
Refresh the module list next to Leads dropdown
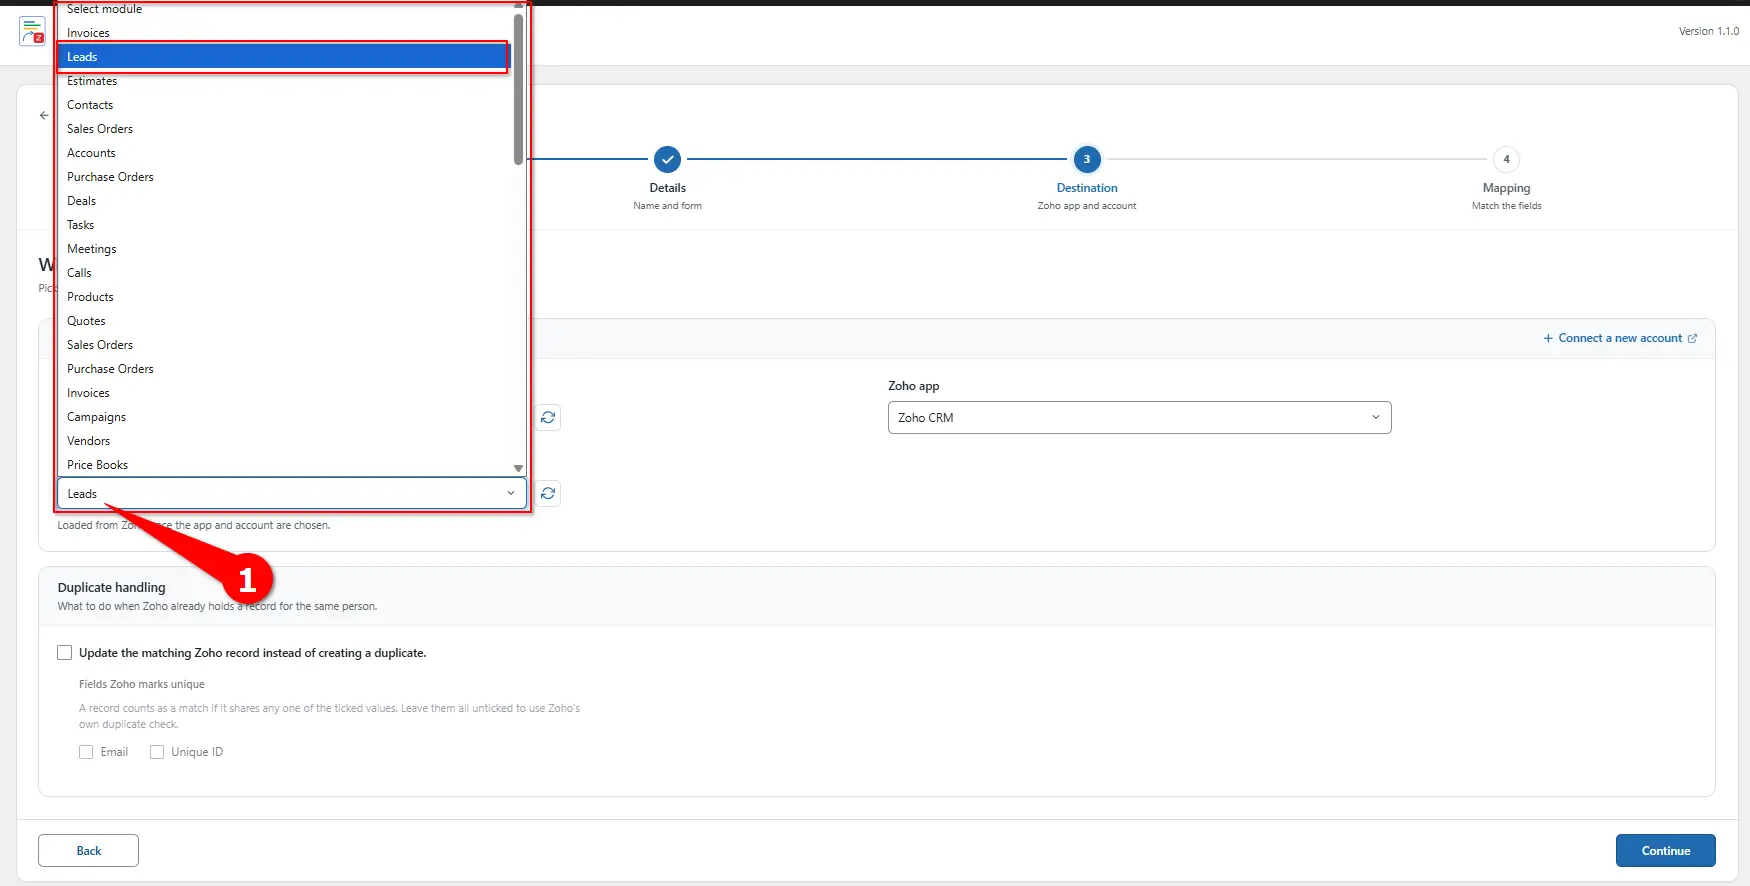[548, 493]
